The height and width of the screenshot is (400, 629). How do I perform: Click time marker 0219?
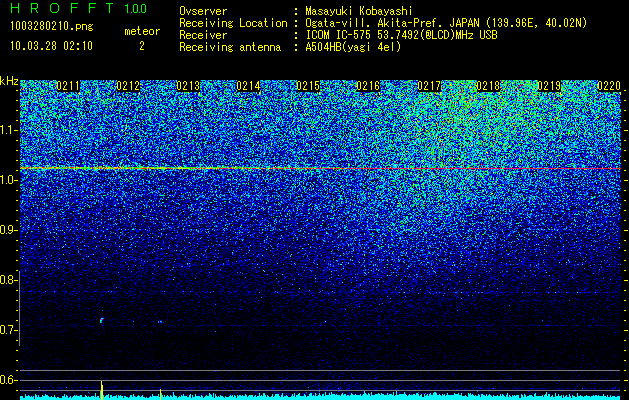549,86
